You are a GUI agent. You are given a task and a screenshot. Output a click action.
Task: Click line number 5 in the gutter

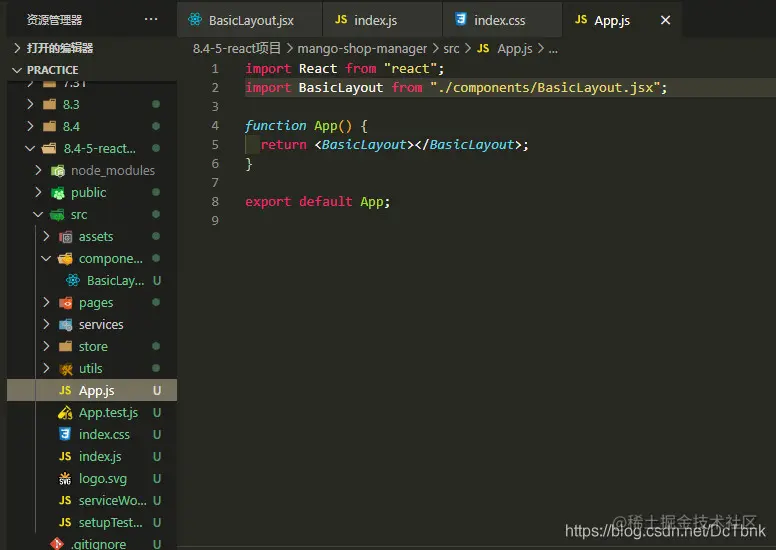click(x=215, y=145)
